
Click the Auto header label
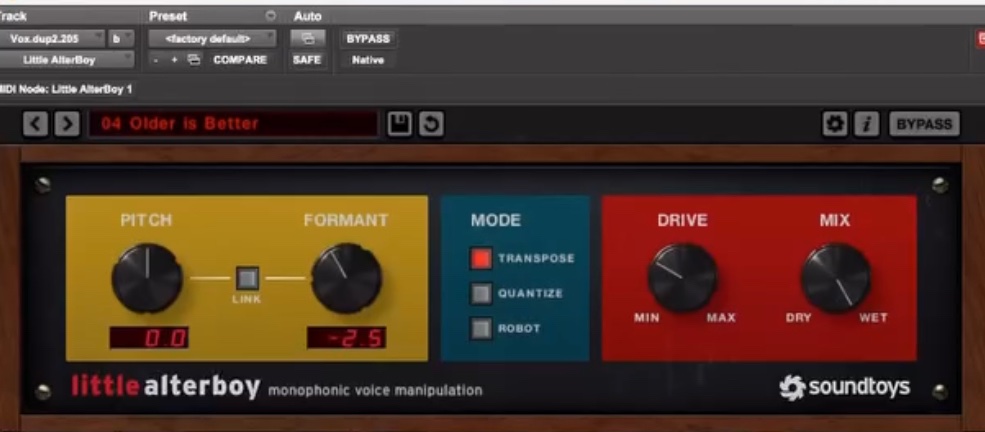pos(307,16)
